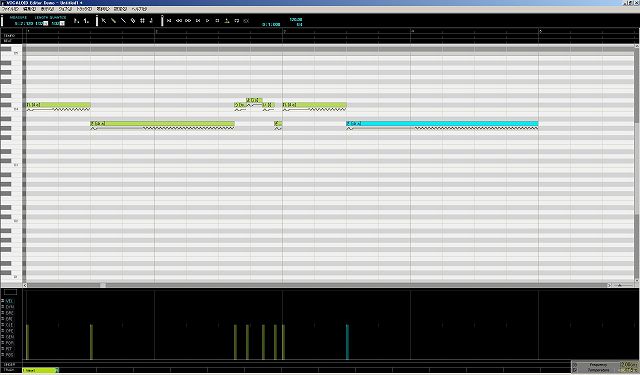The image size is (640, 375).
Task: Click the first note-shaped icon before the pointer tool
Action: [x=77, y=20]
